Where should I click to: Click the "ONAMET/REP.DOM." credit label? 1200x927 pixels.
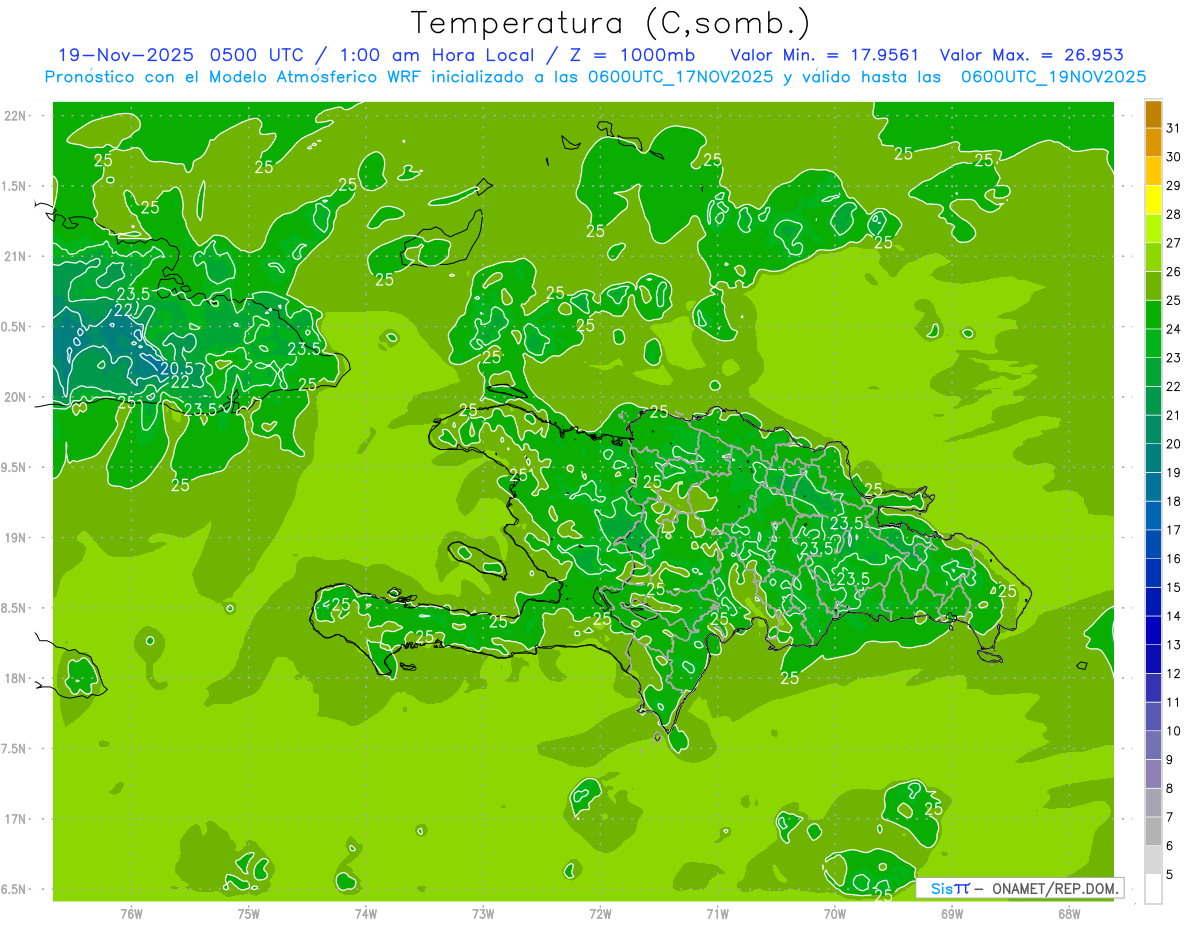(1056, 888)
